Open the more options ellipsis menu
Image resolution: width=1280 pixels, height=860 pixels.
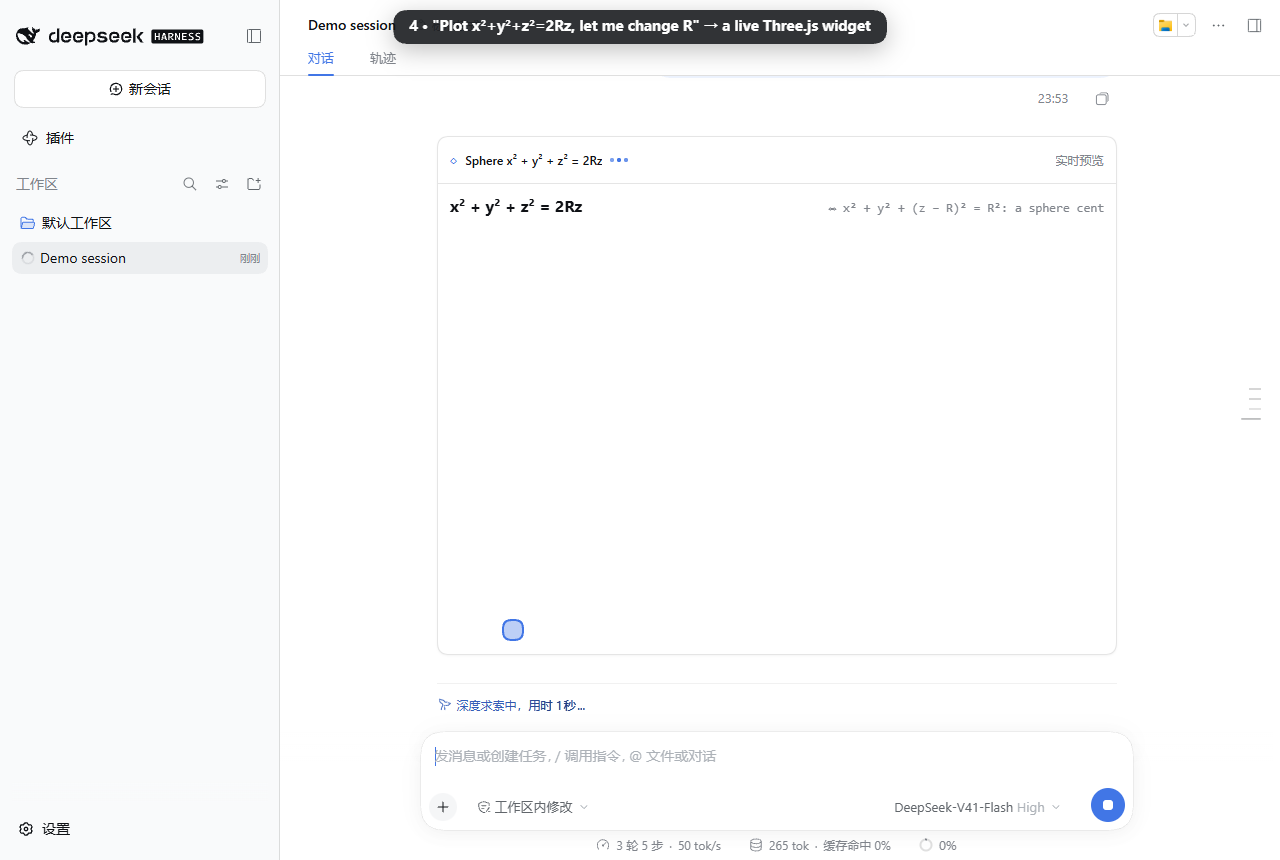[x=1218, y=25]
